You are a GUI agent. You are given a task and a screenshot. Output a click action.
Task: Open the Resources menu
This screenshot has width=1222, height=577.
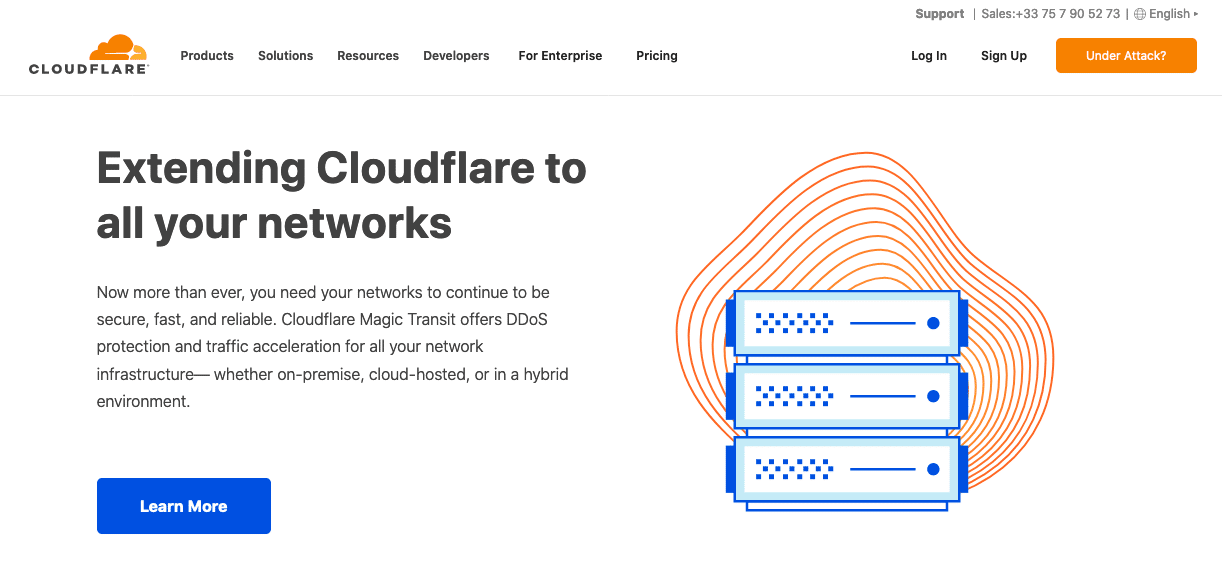coord(368,56)
